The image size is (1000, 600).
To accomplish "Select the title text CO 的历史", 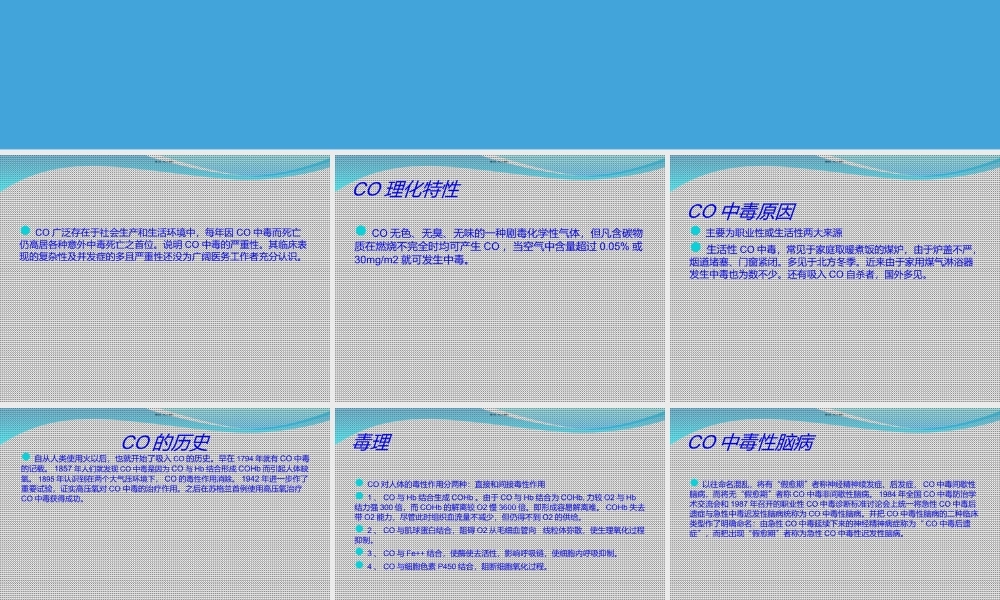I will point(165,443).
